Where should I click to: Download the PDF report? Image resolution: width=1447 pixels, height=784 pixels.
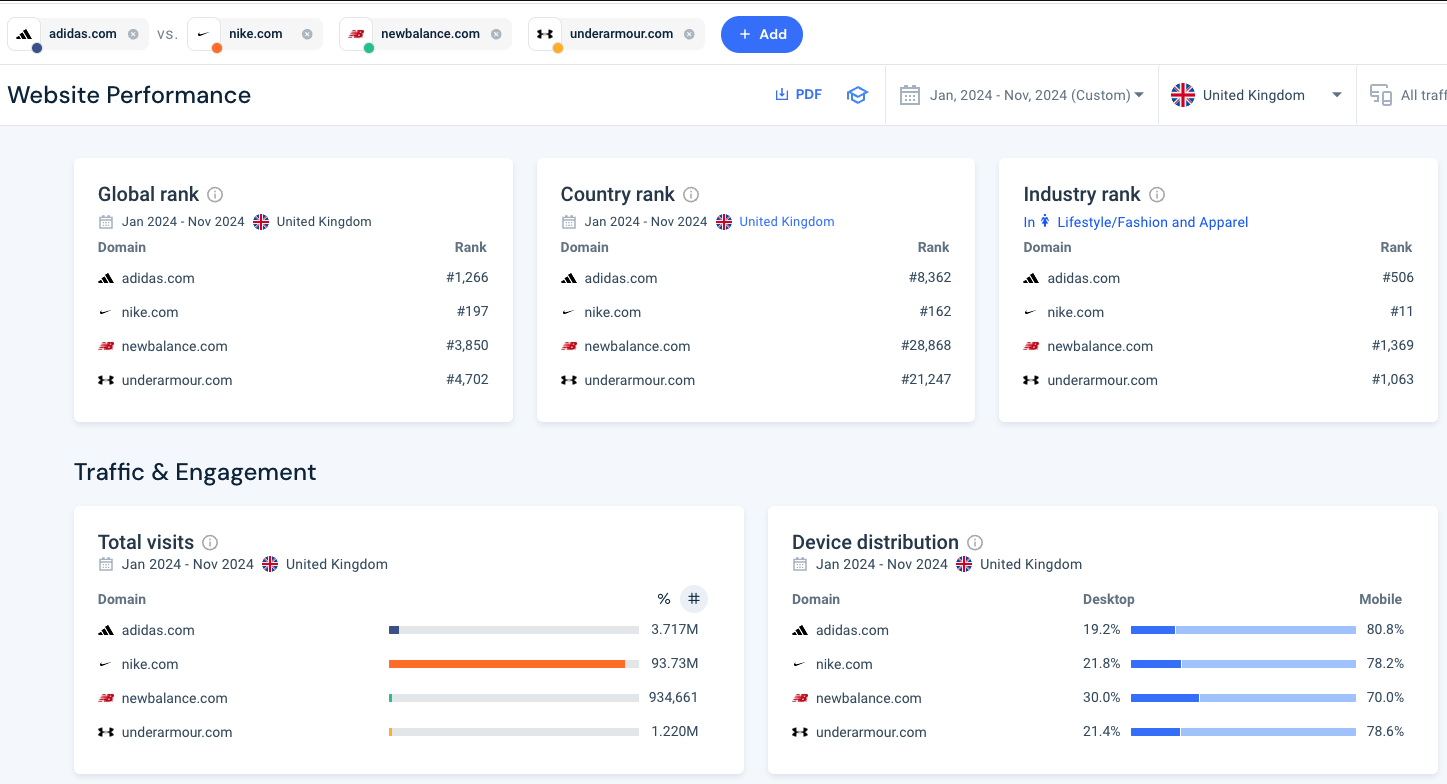tap(798, 95)
